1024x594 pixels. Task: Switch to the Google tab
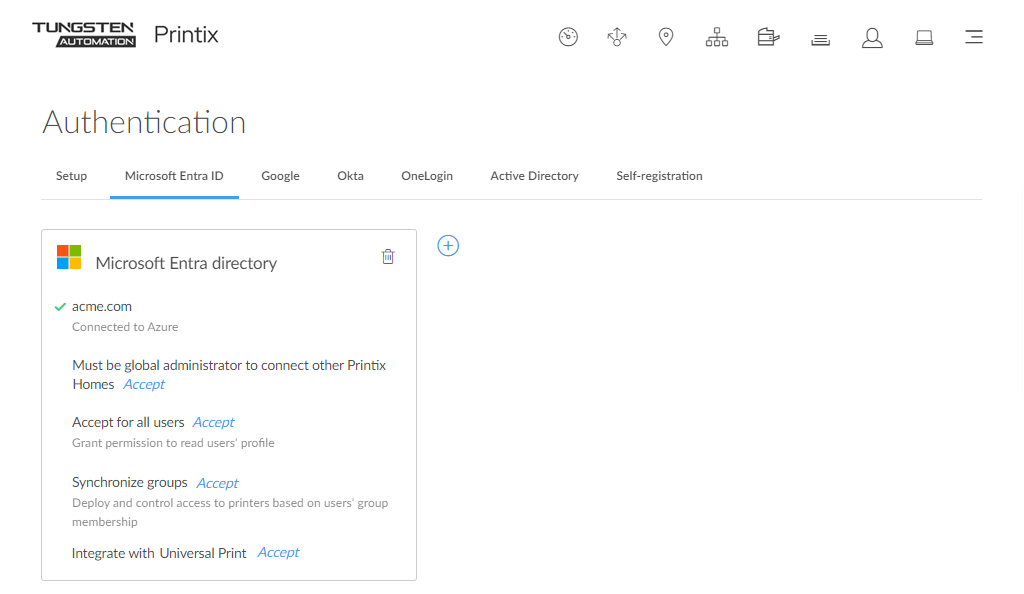click(280, 176)
